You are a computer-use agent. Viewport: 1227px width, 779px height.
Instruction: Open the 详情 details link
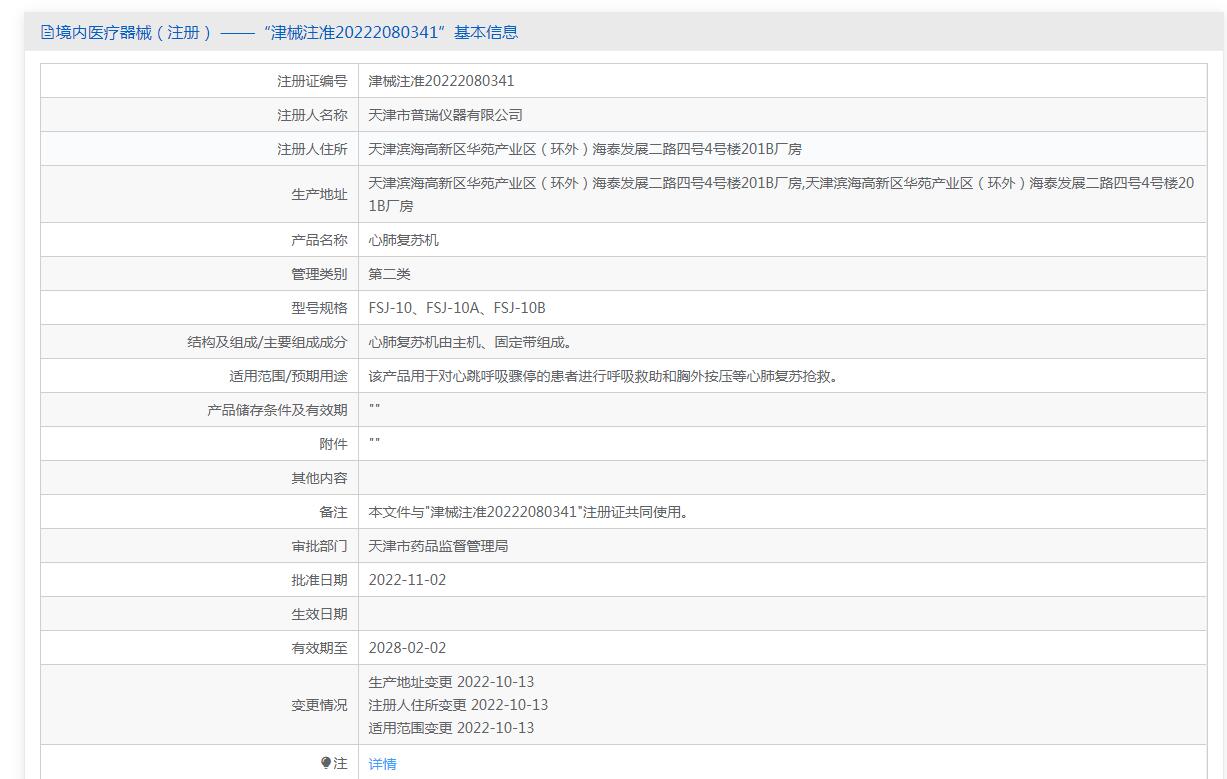(382, 764)
